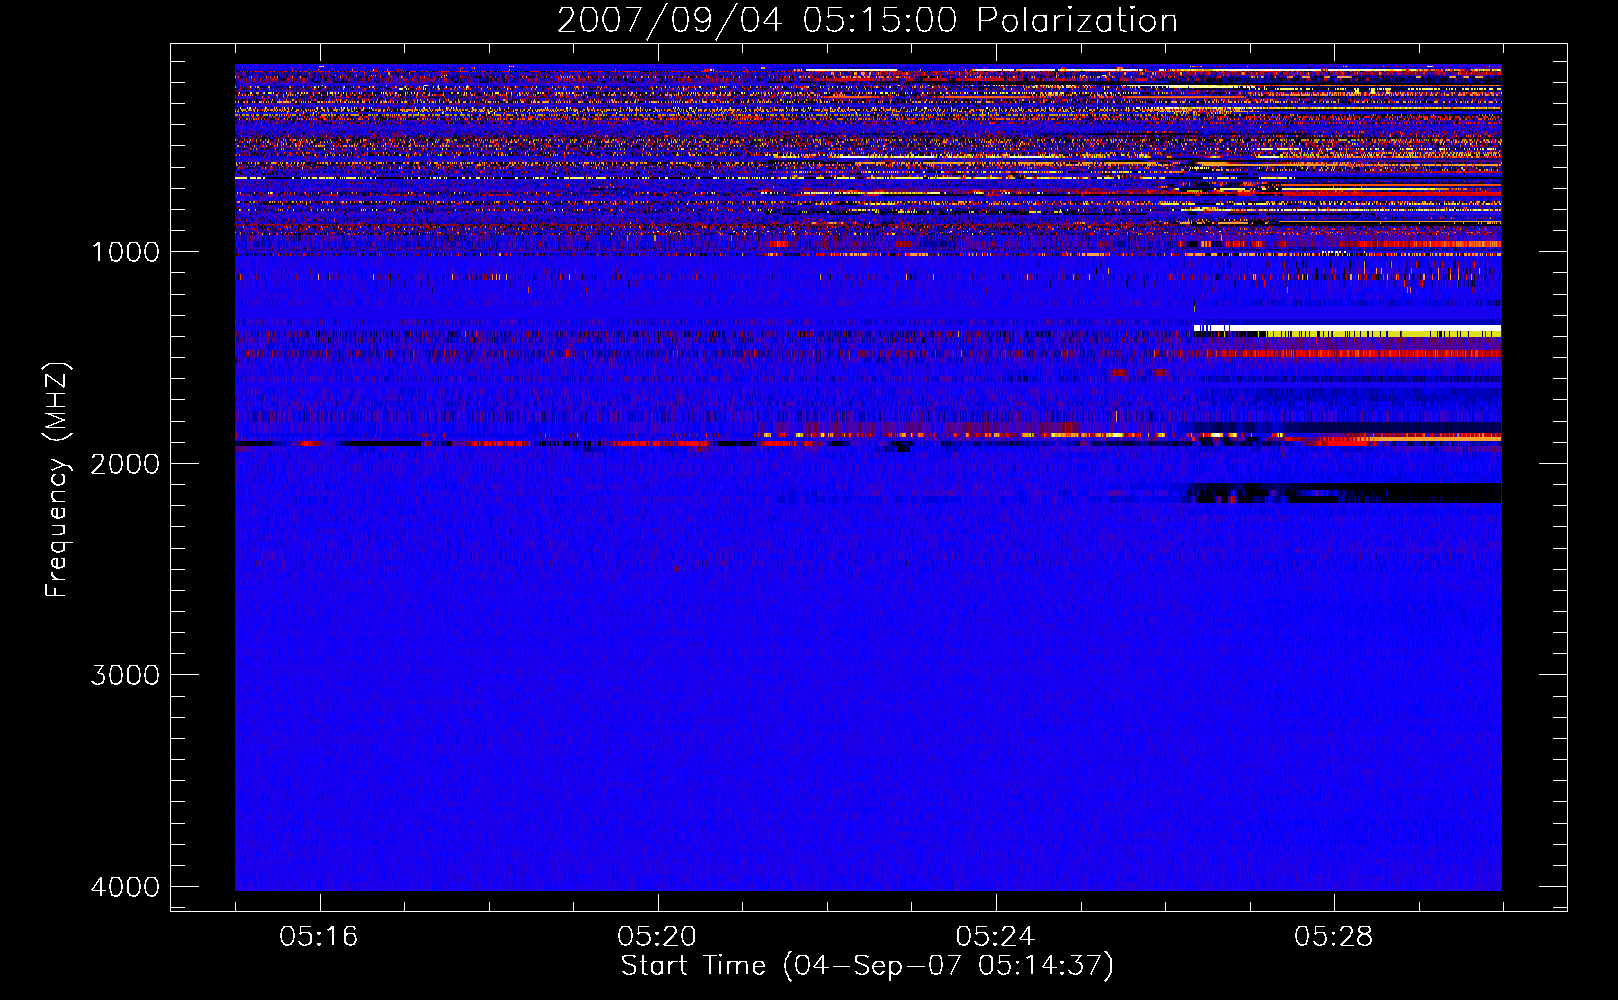Click the 05:24 time tick label
This screenshot has width=1618, height=1000.
(995, 937)
